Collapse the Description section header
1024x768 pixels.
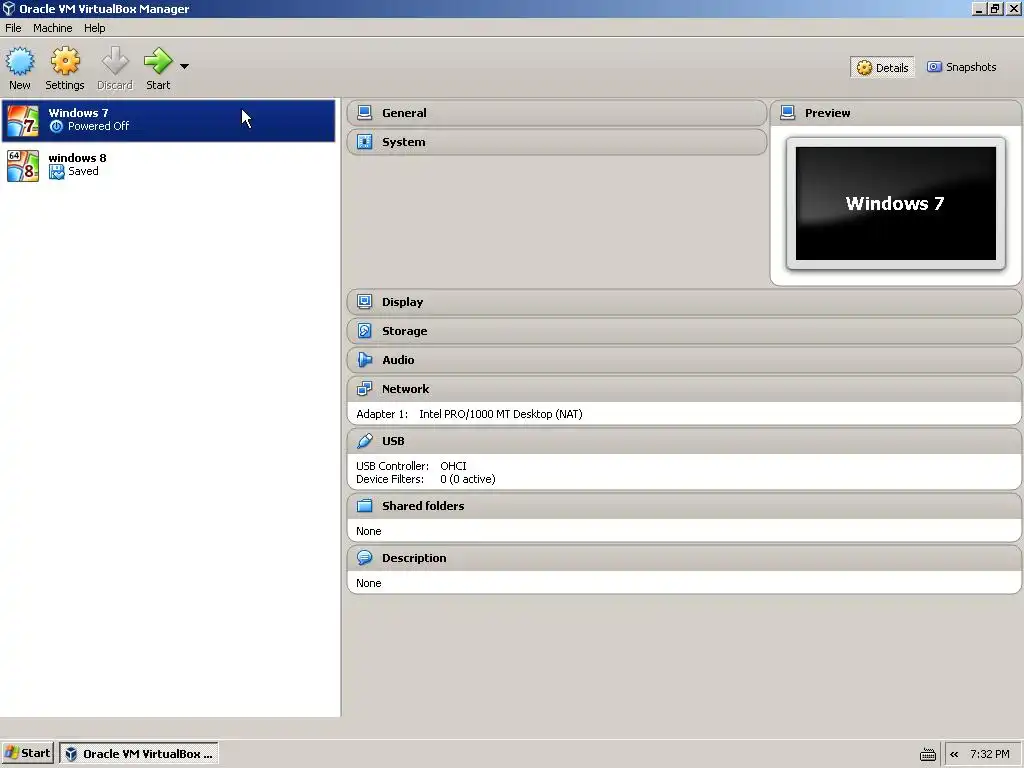coord(684,558)
